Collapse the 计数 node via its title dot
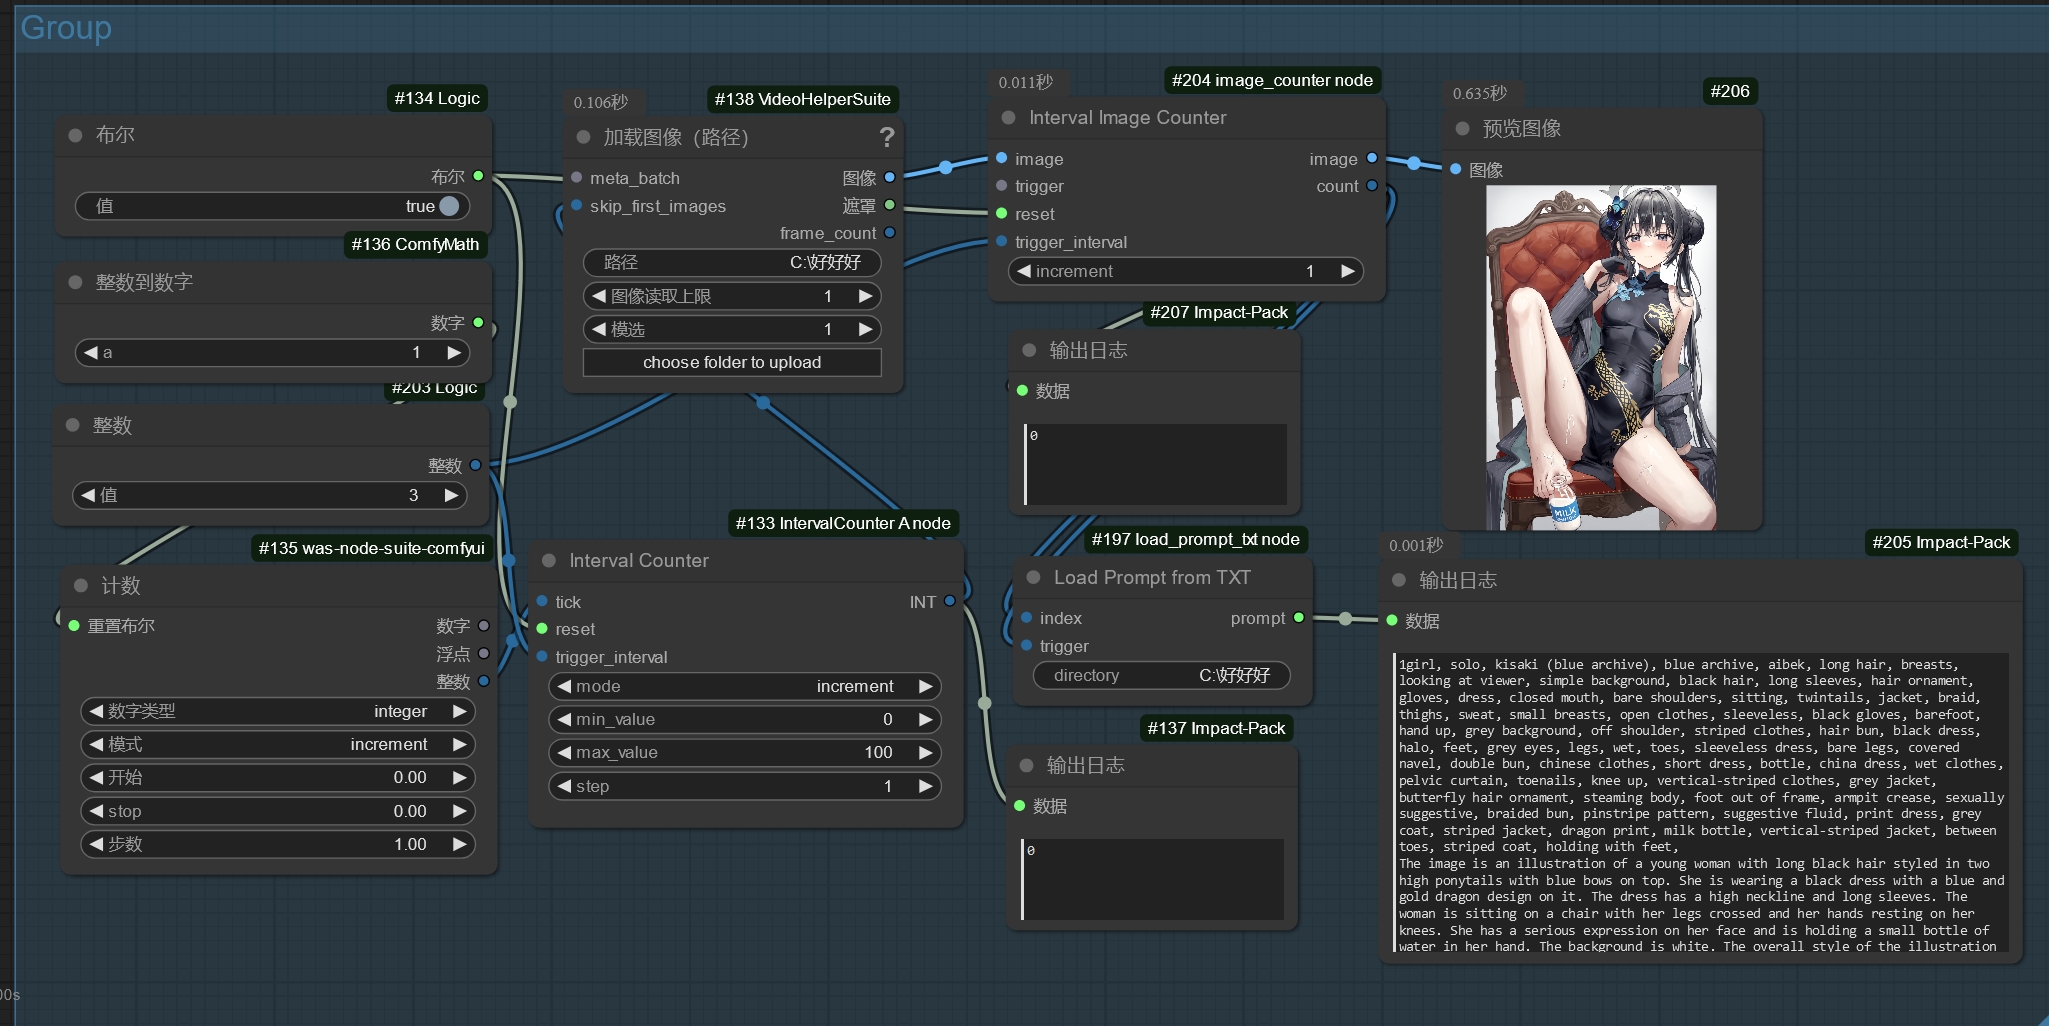Image resolution: width=2049 pixels, height=1026 pixels. 81,586
